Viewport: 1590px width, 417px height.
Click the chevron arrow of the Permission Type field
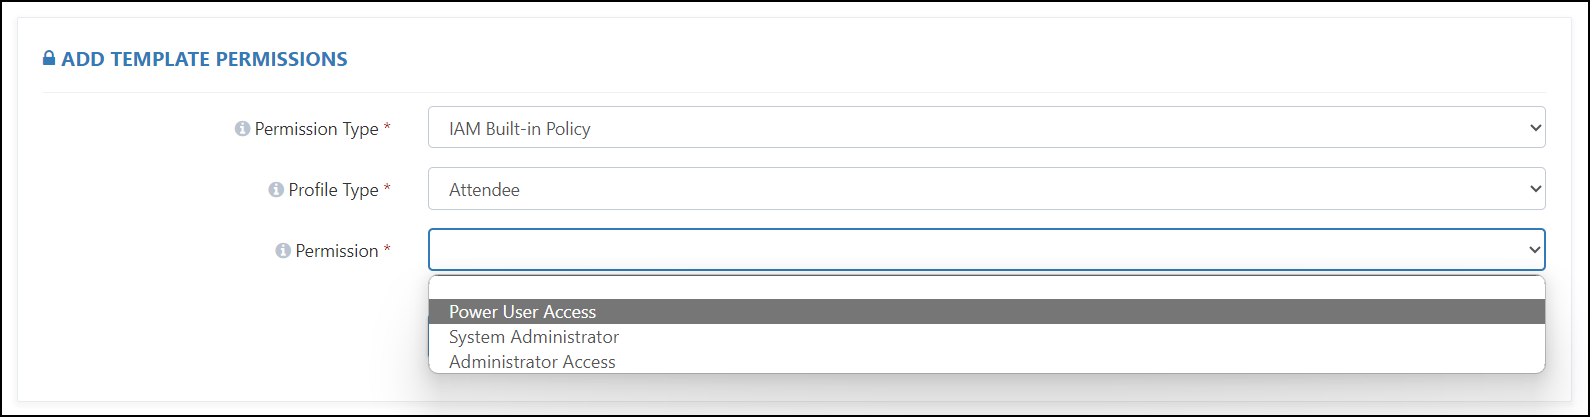pos(1535,128)
